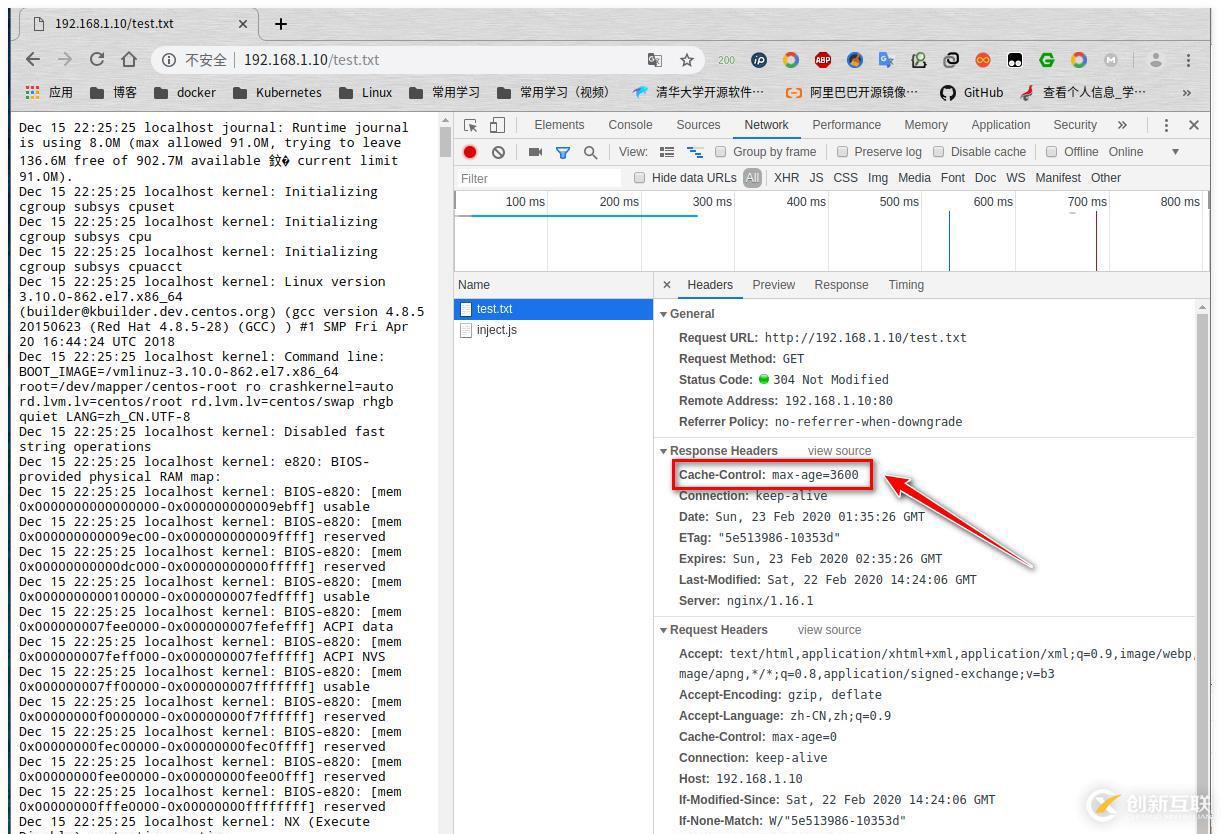
Task: Select the test.txt request row
Action: 554,309
